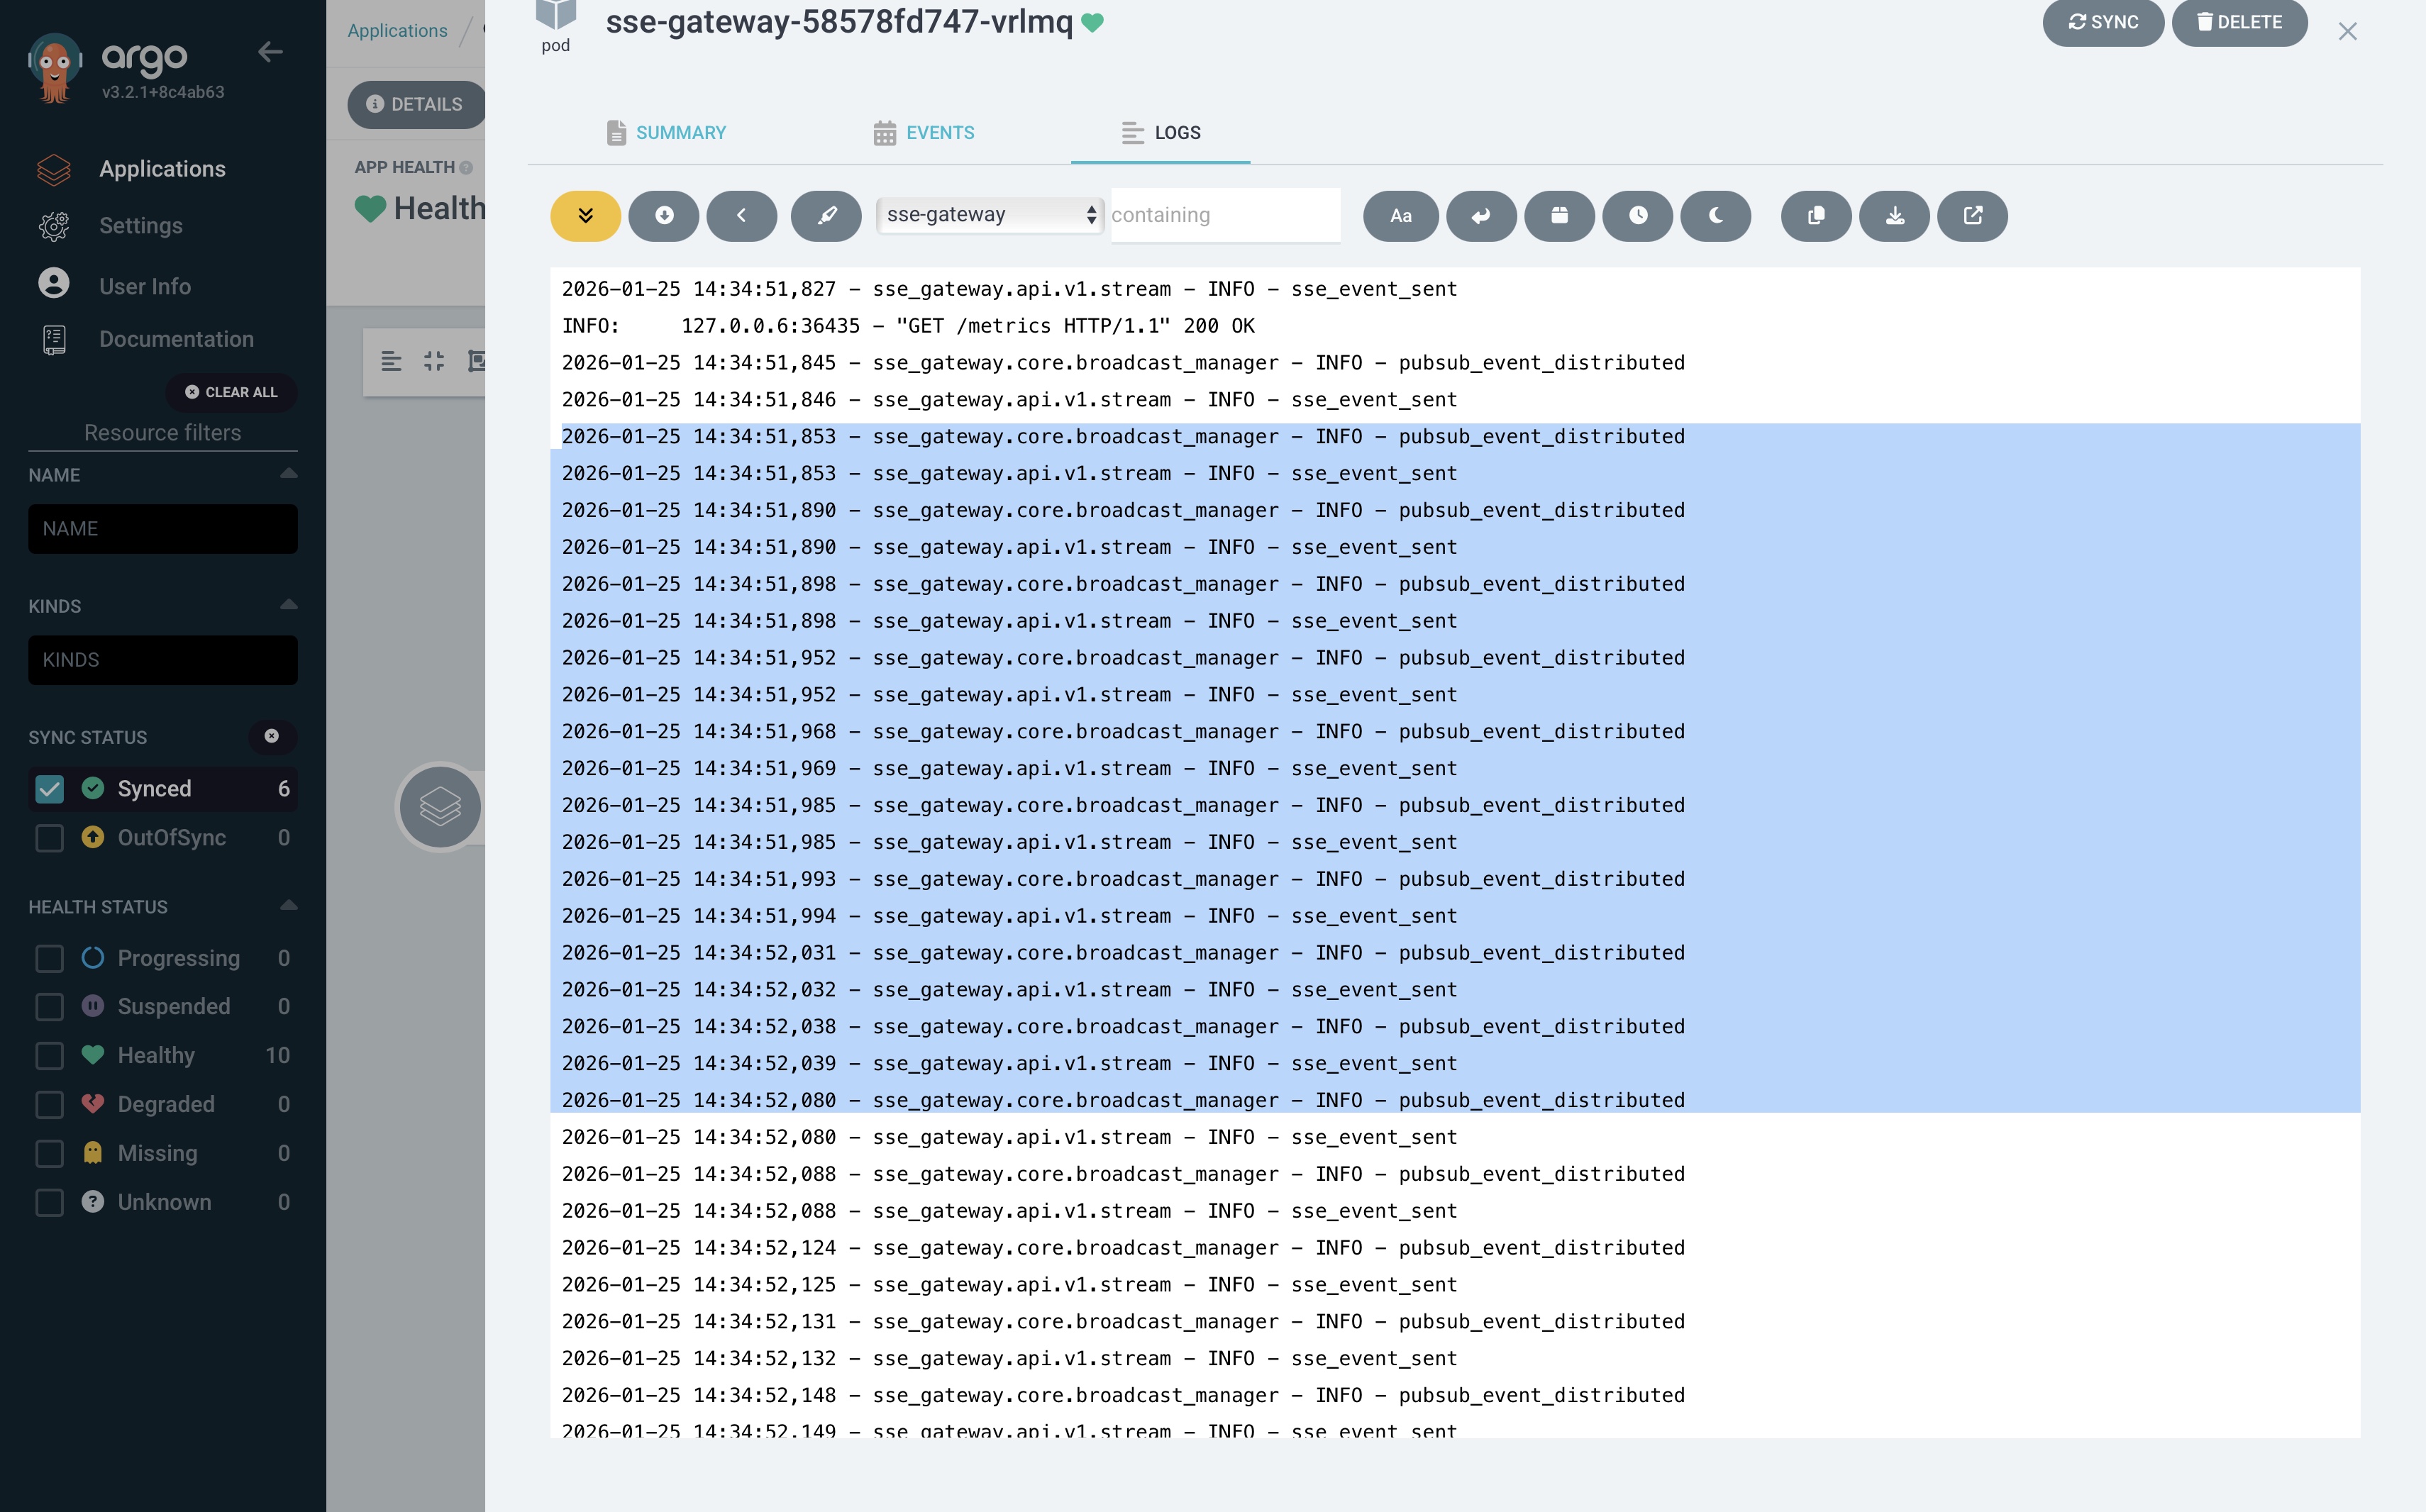
Task: Toggle line wrap return-arrow button
Action: click(x=1480, y=216)
